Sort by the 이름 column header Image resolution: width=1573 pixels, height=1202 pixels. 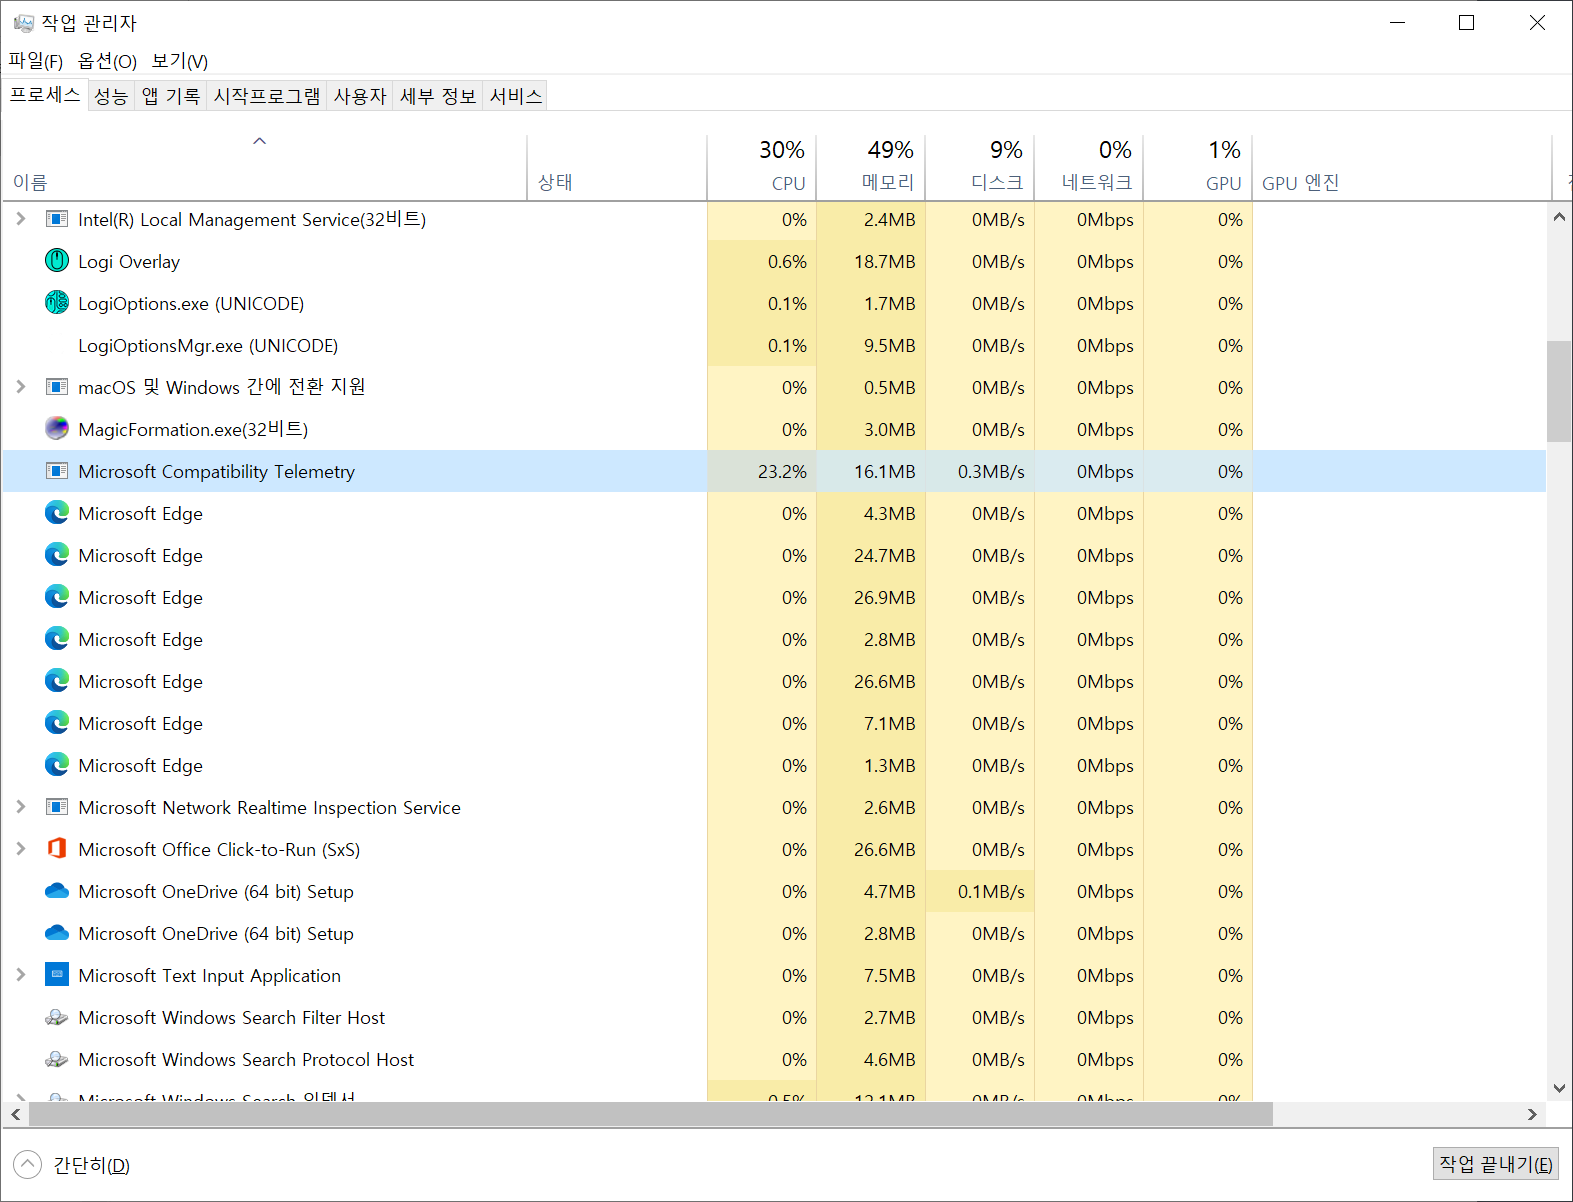(265, 167)
